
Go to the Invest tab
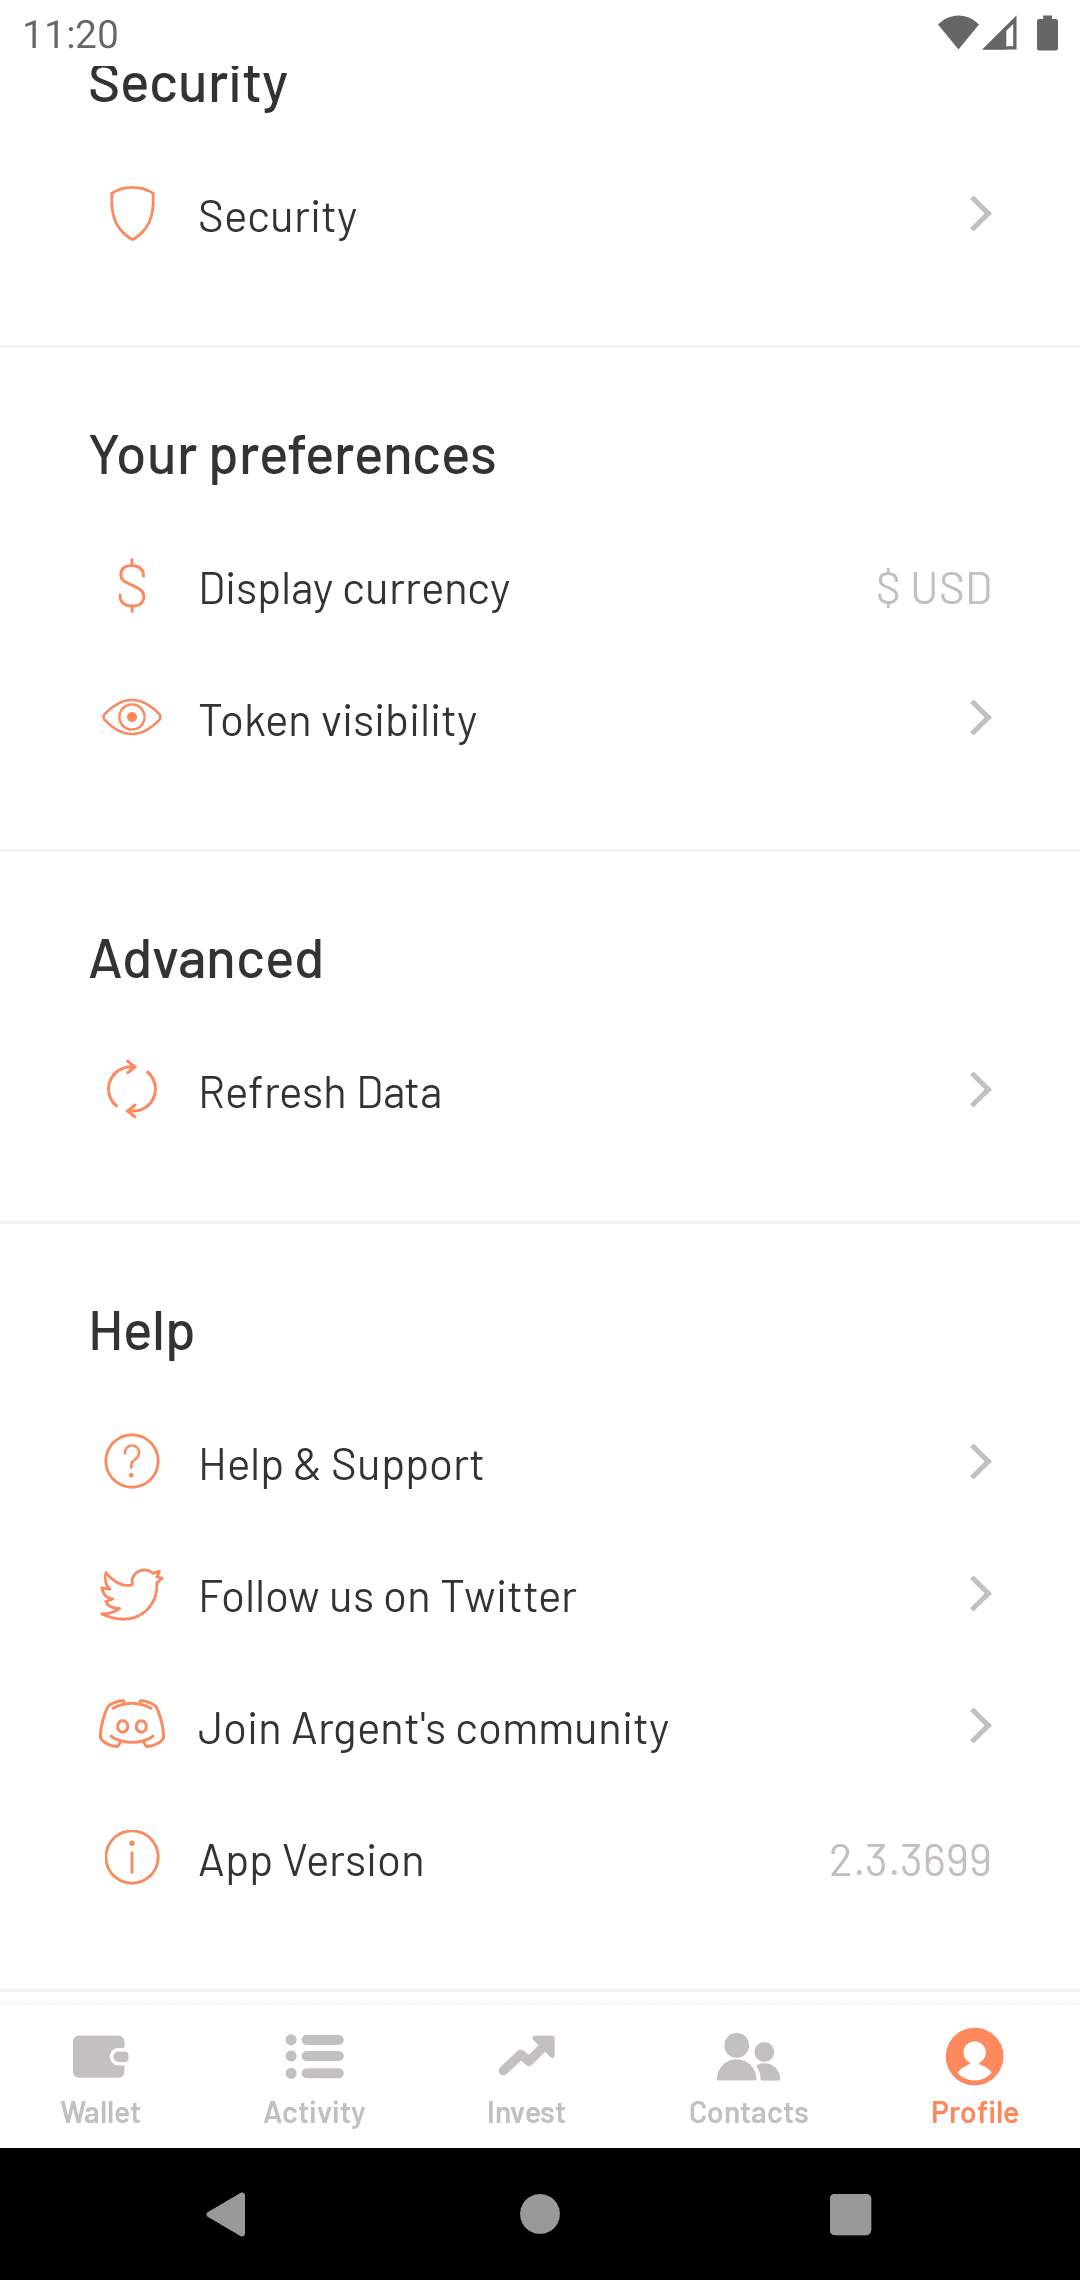click(x=526, y=2076)
